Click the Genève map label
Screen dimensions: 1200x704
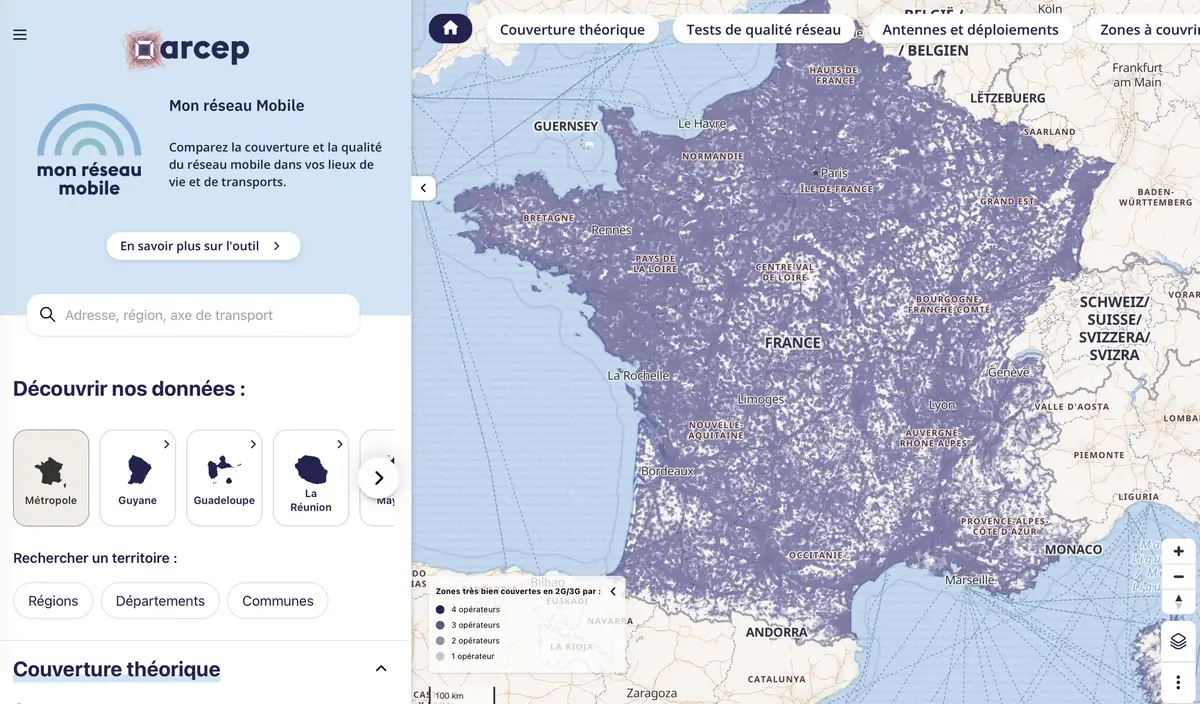click(1008, 372)
